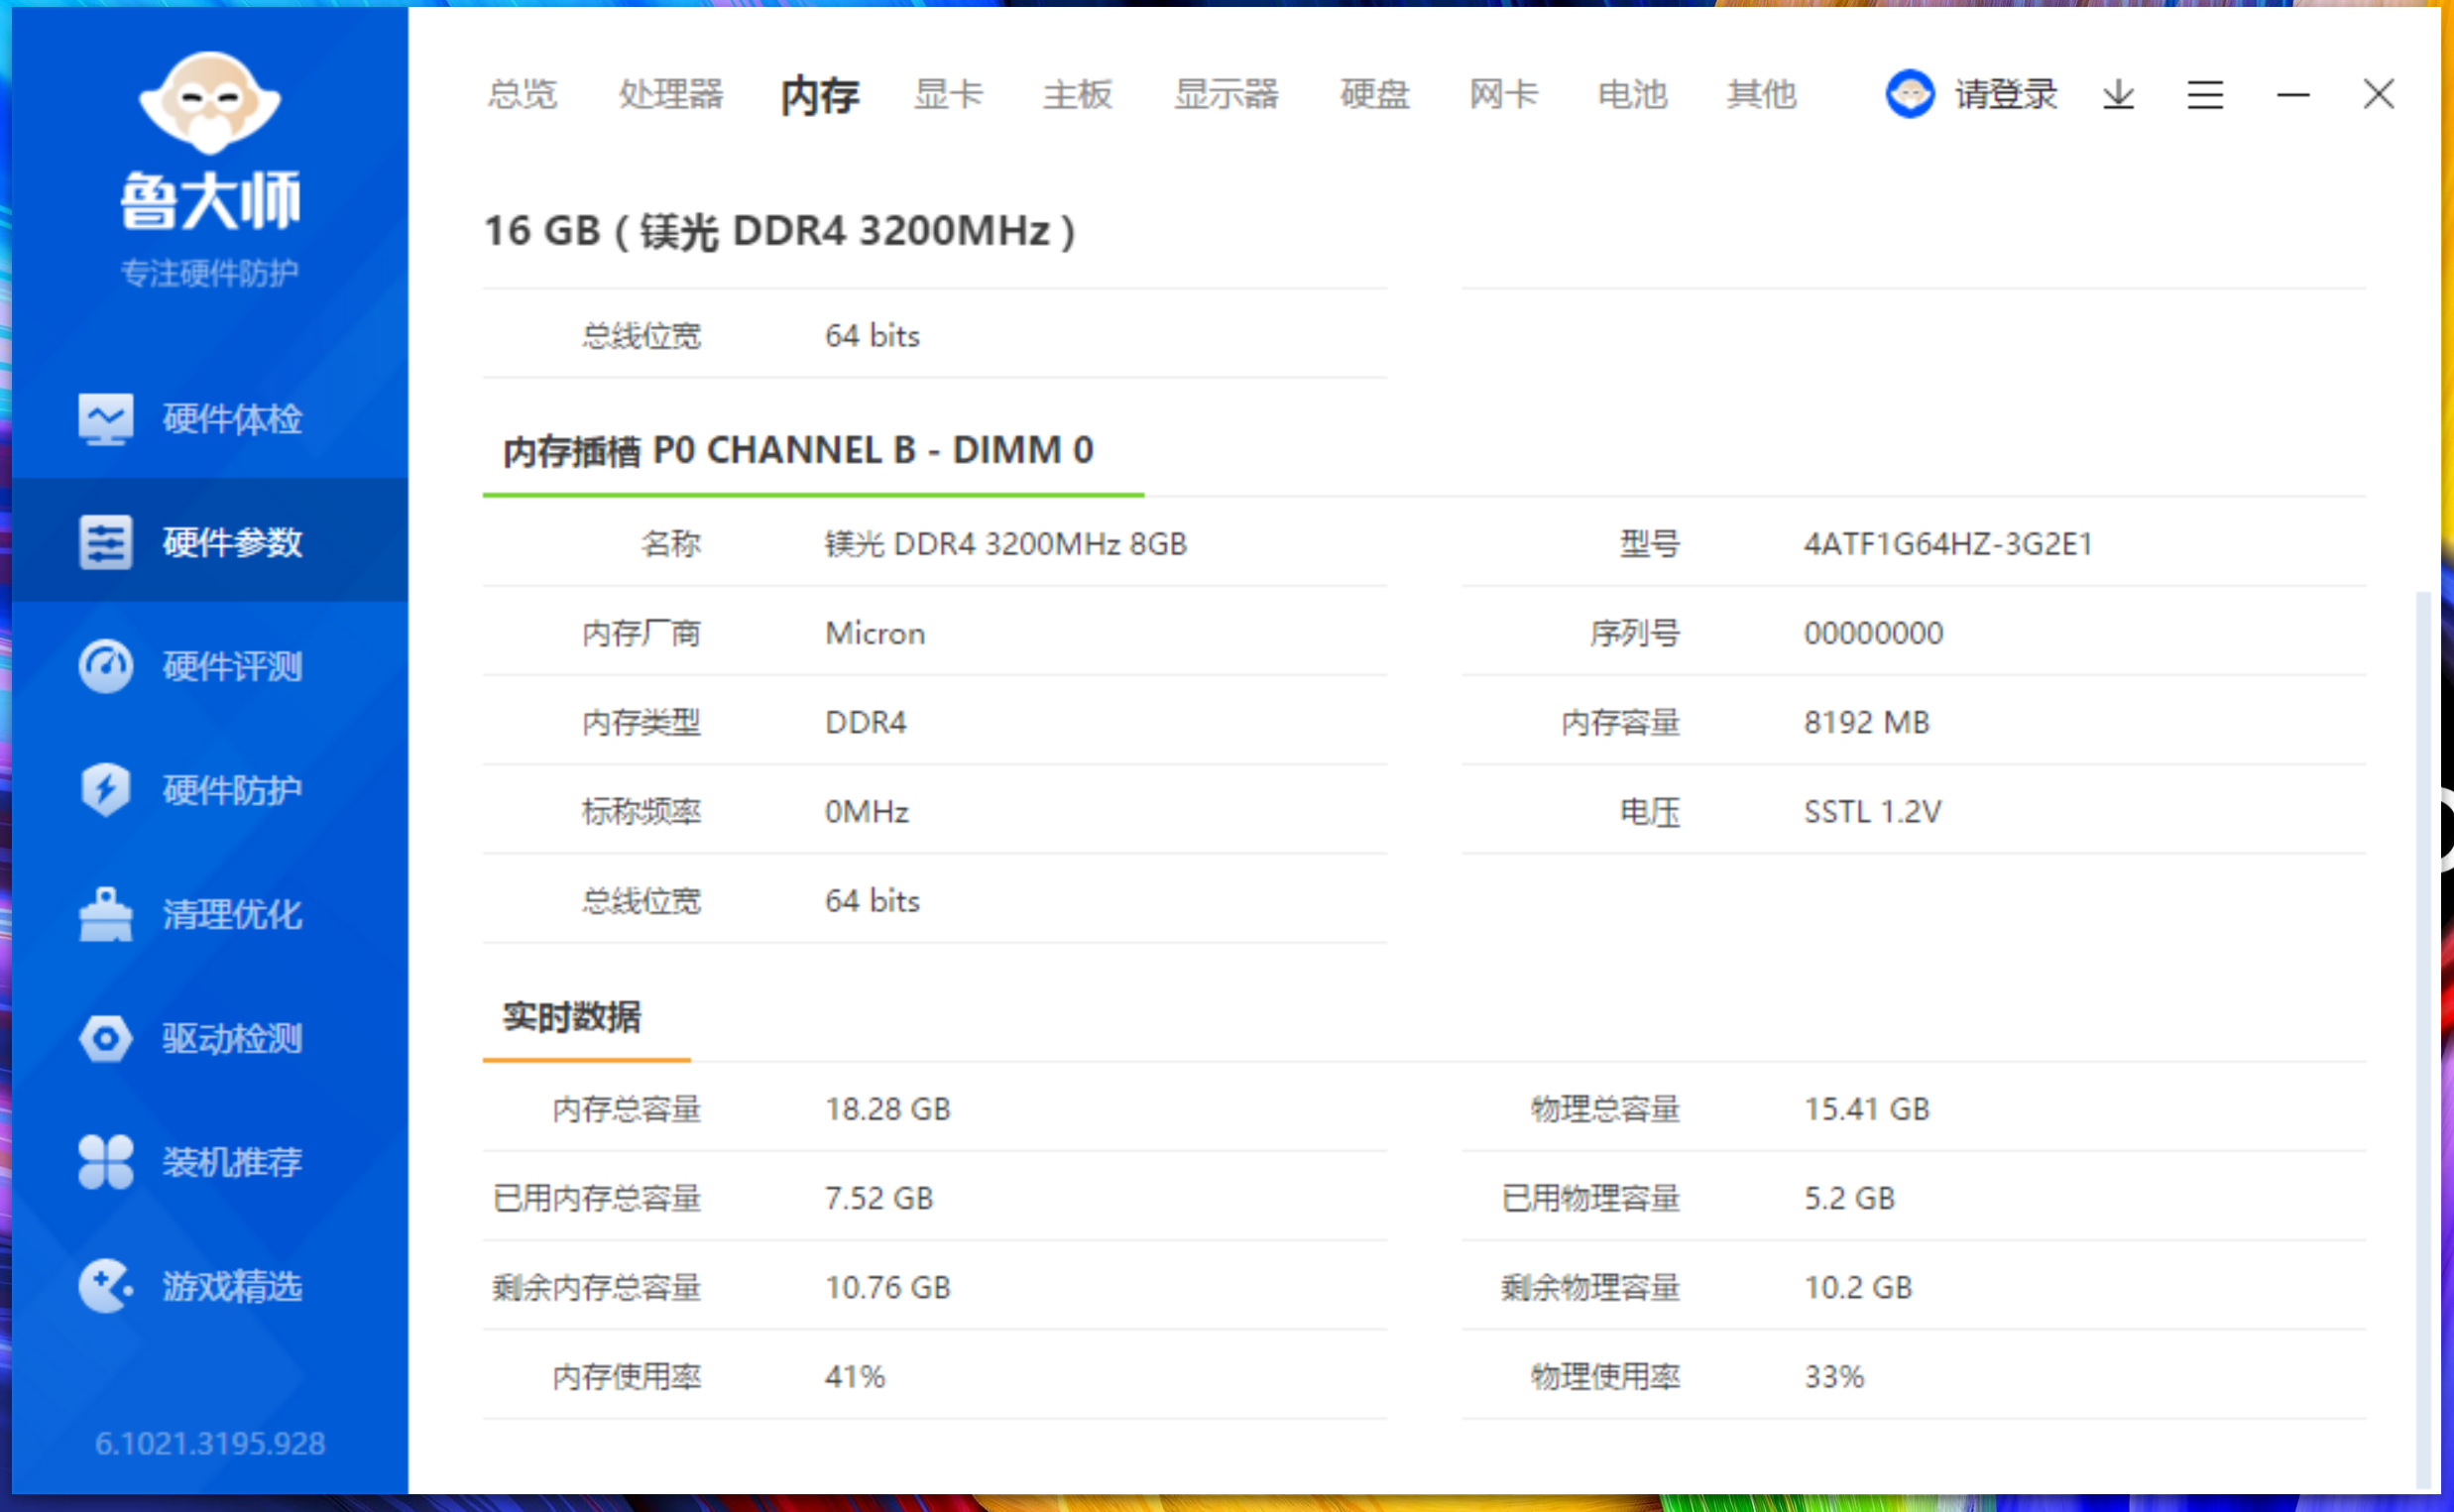Click the 10.76 GB remaining memory value
Image resolution: width=2454 pixels, height=1512 pixels.
[x=887, y=1287]
